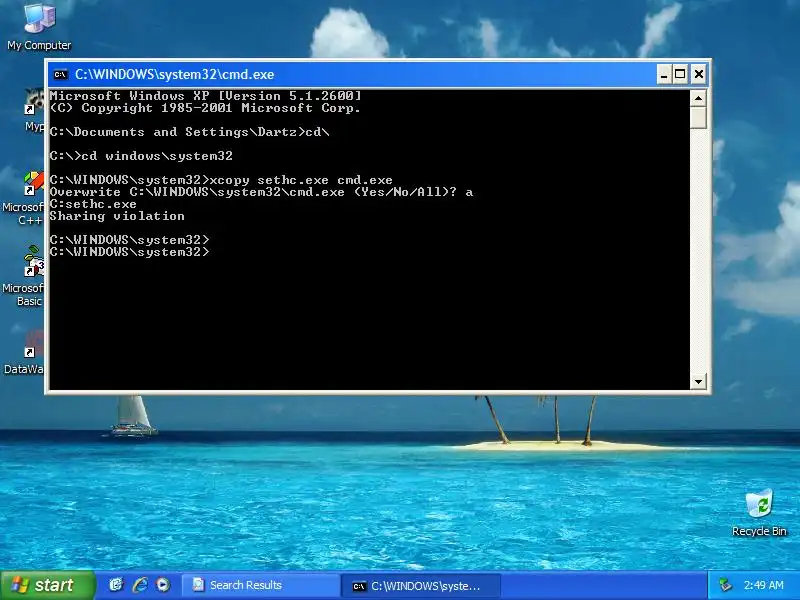The height and width of the screenshot is (600, 800).
Task: Click the Overwrite (Yes/No/All)? prompt line
Action: (x=261, y=192)
